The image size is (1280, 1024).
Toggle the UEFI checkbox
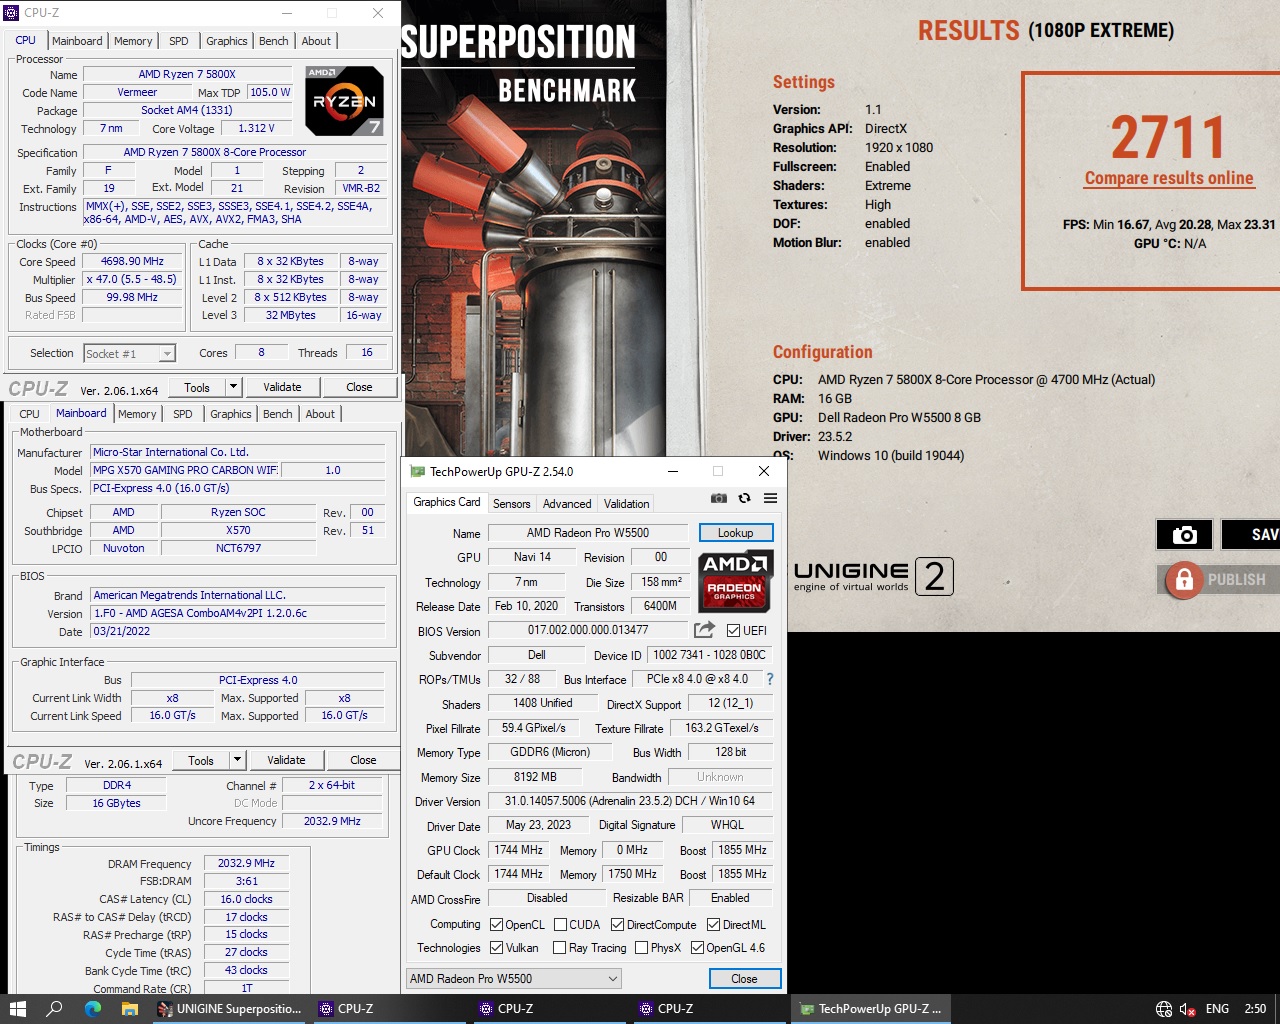[733, 631]
